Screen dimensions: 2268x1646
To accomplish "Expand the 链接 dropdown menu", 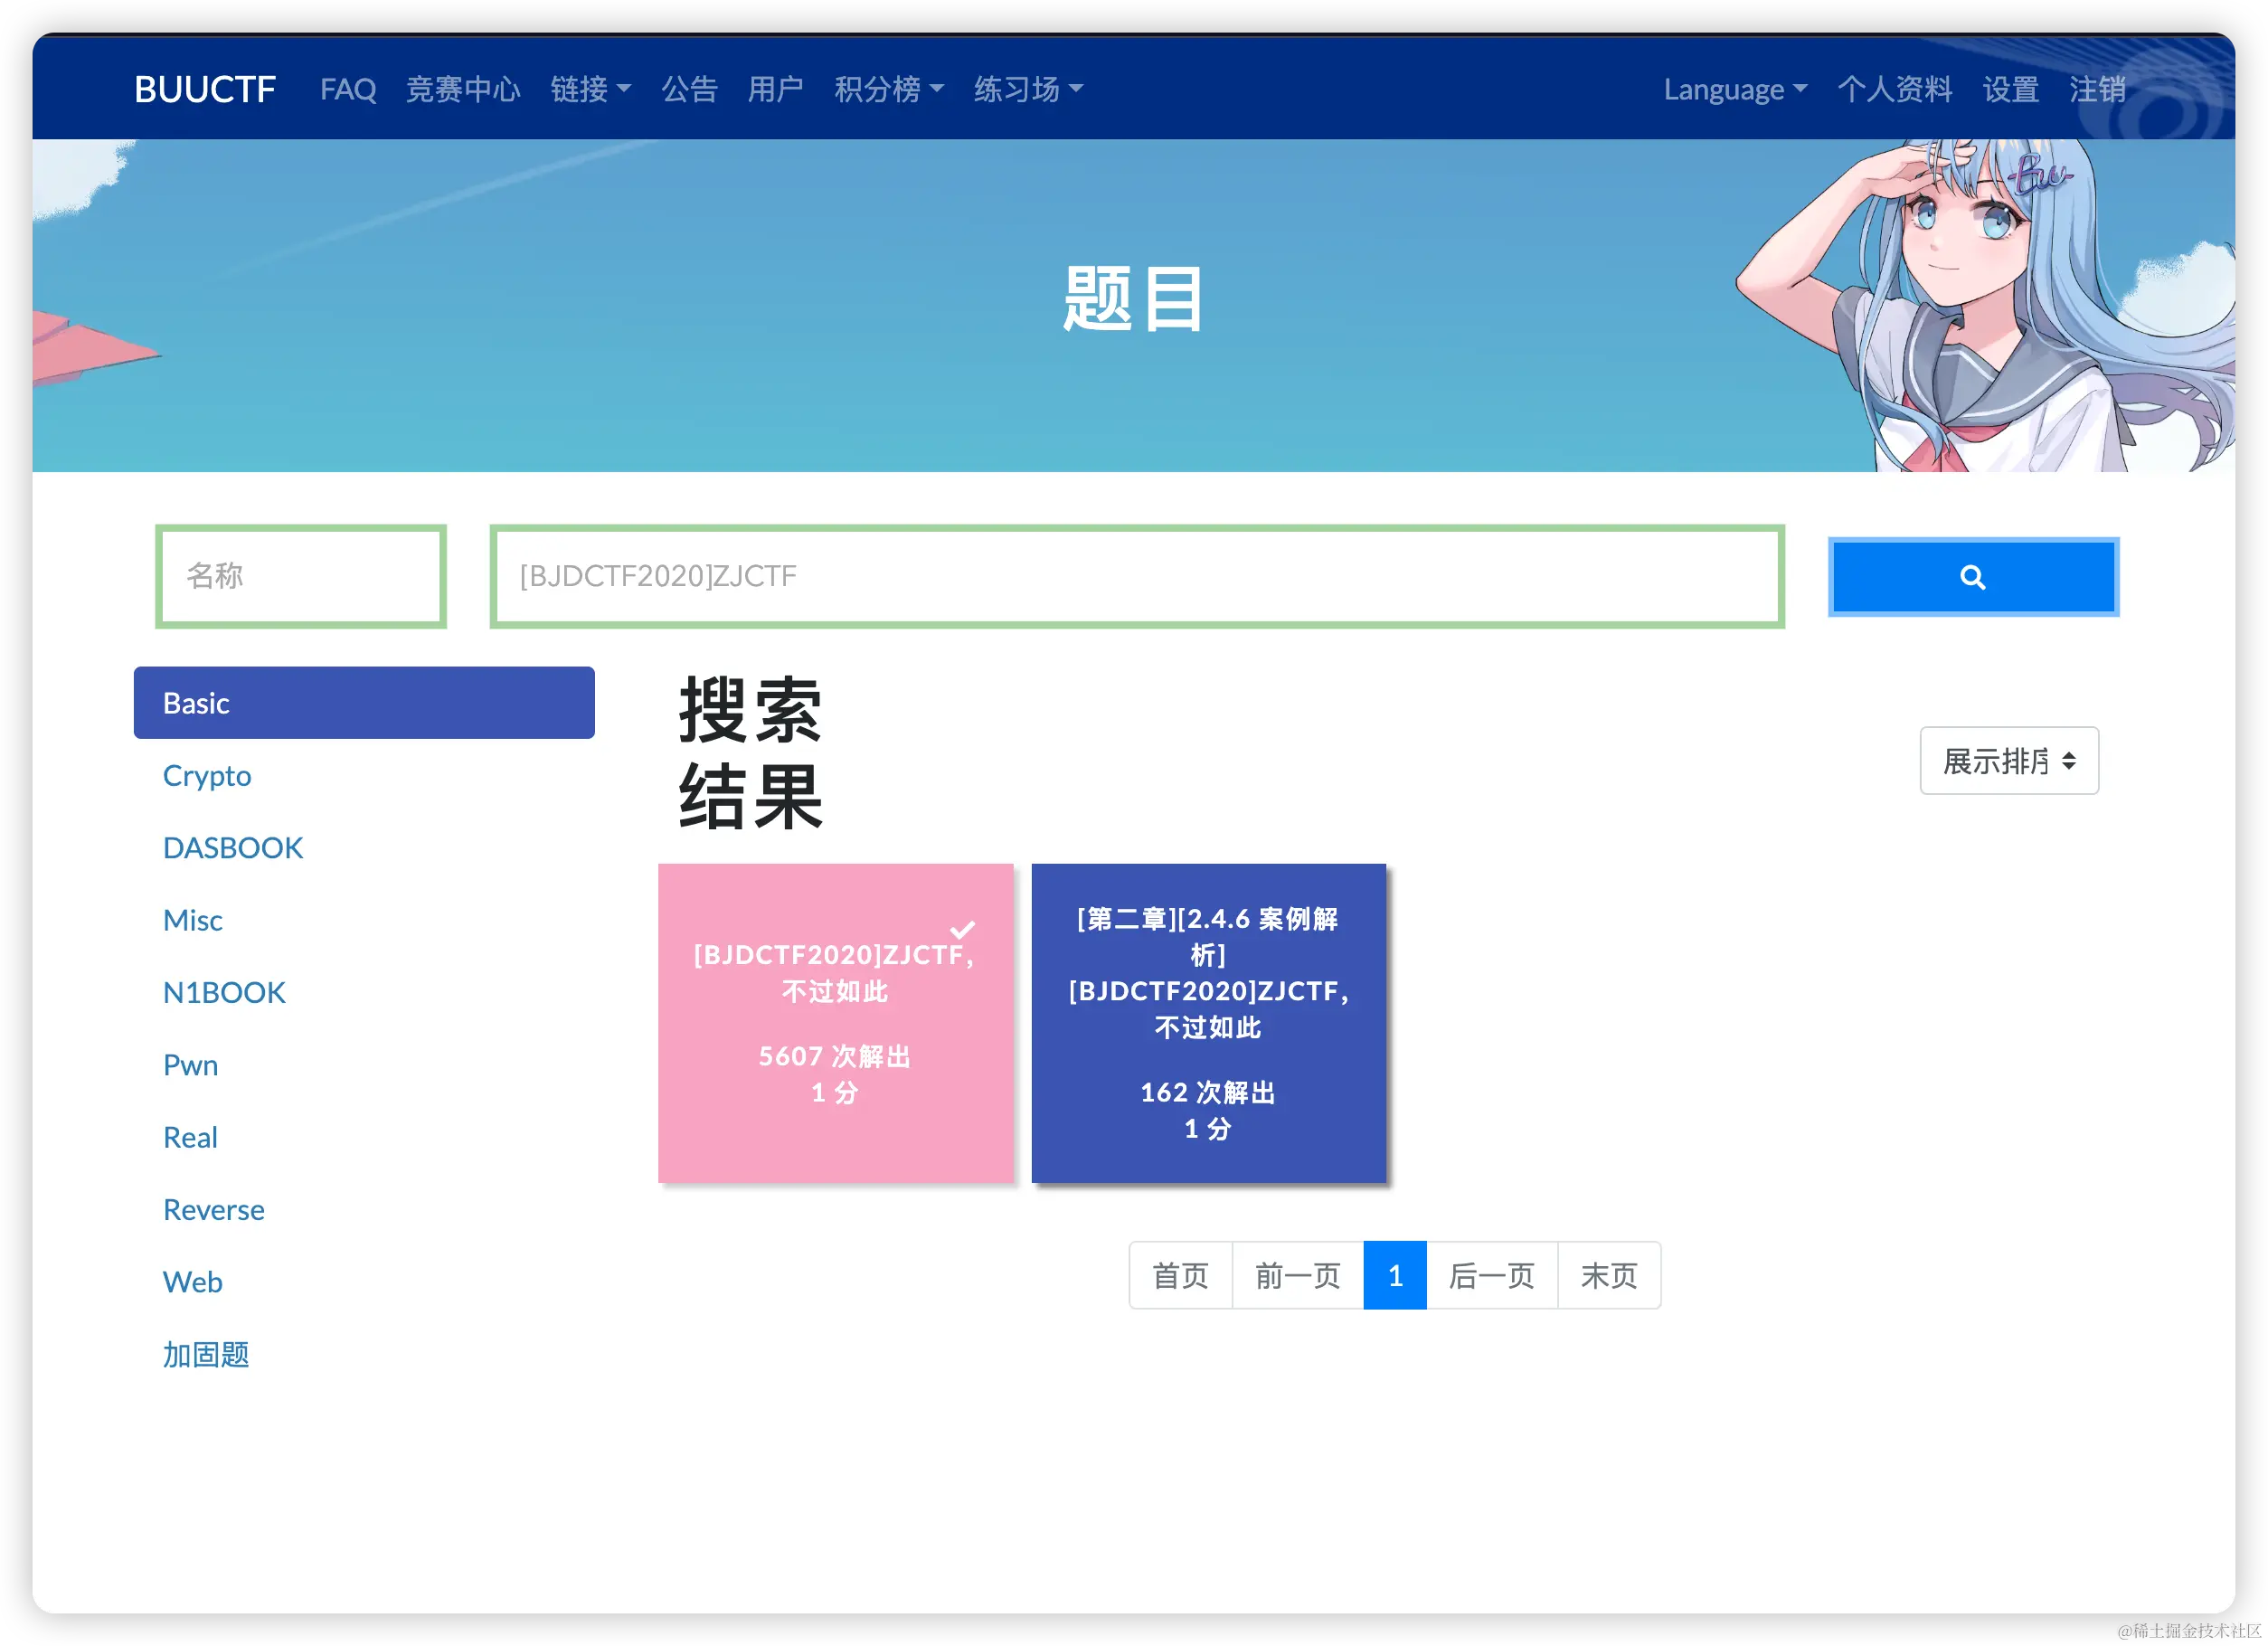I will tap(590, 90).
